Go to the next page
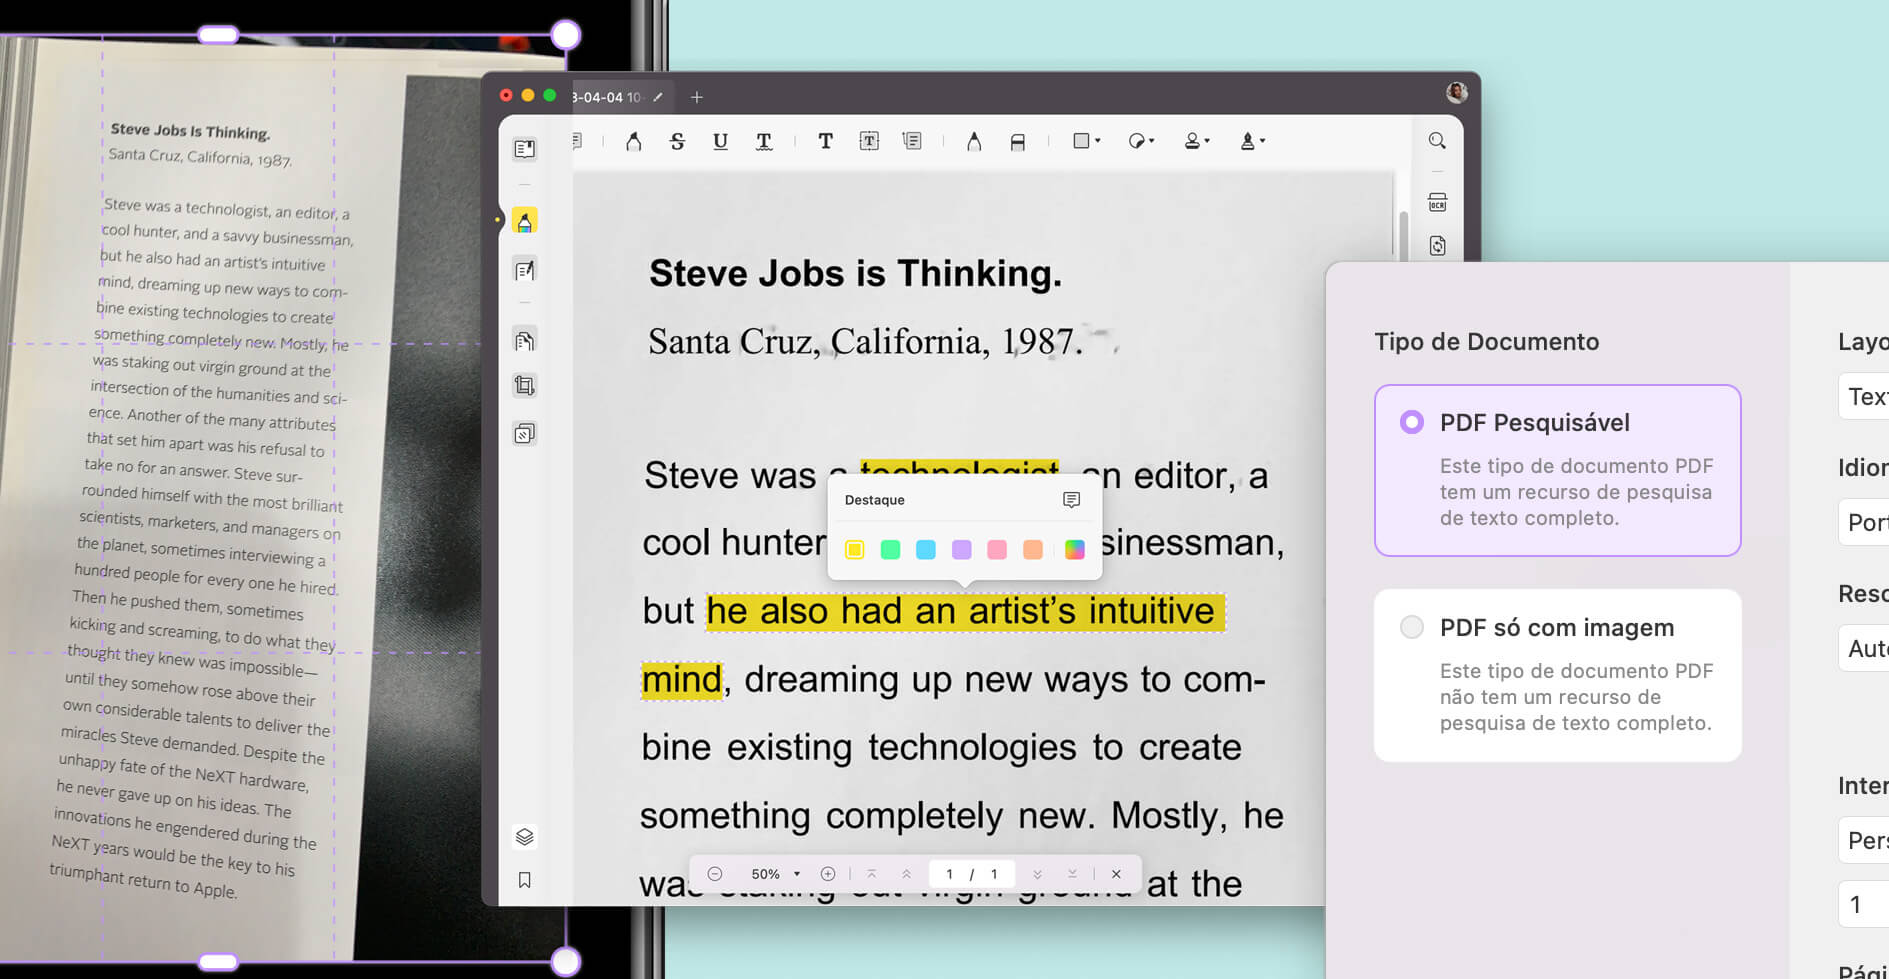Viewport: 1889px width, 979px height. [1037, 874]
